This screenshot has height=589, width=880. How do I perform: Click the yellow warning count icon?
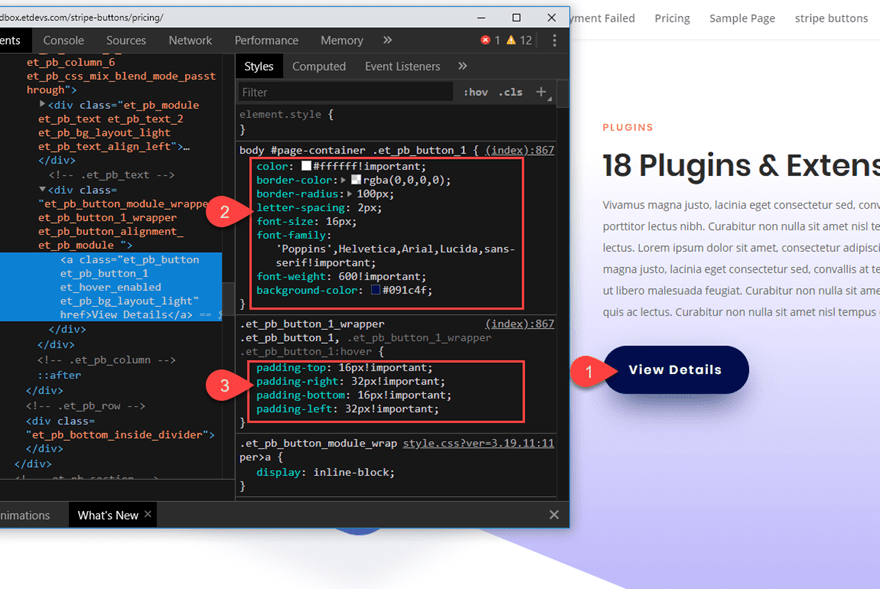tap(511, 40)
